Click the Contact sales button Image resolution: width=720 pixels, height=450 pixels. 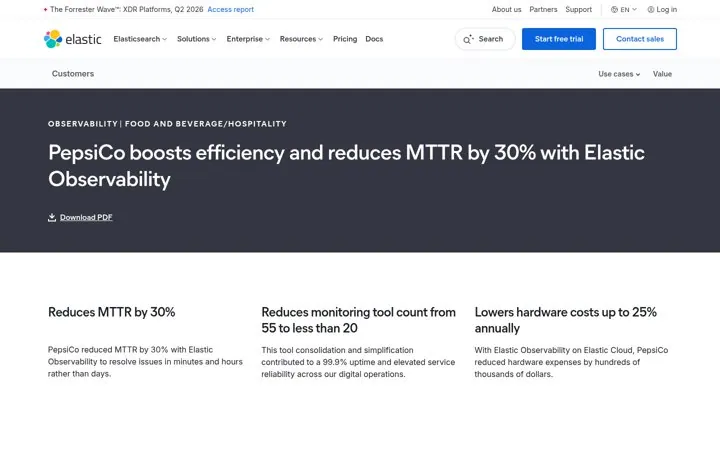(x=640, y=39)
